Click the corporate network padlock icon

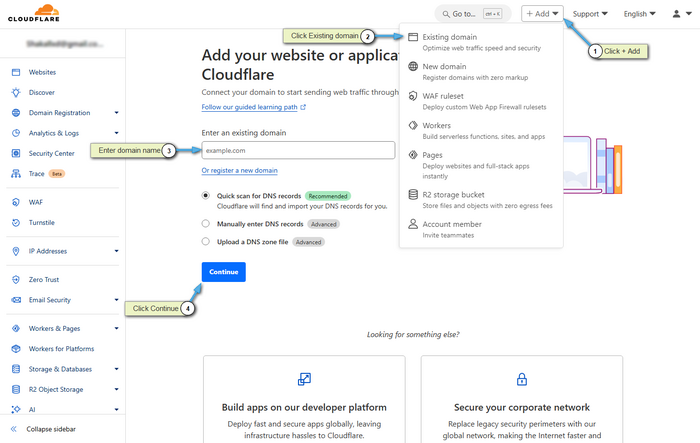coord(522,379)
